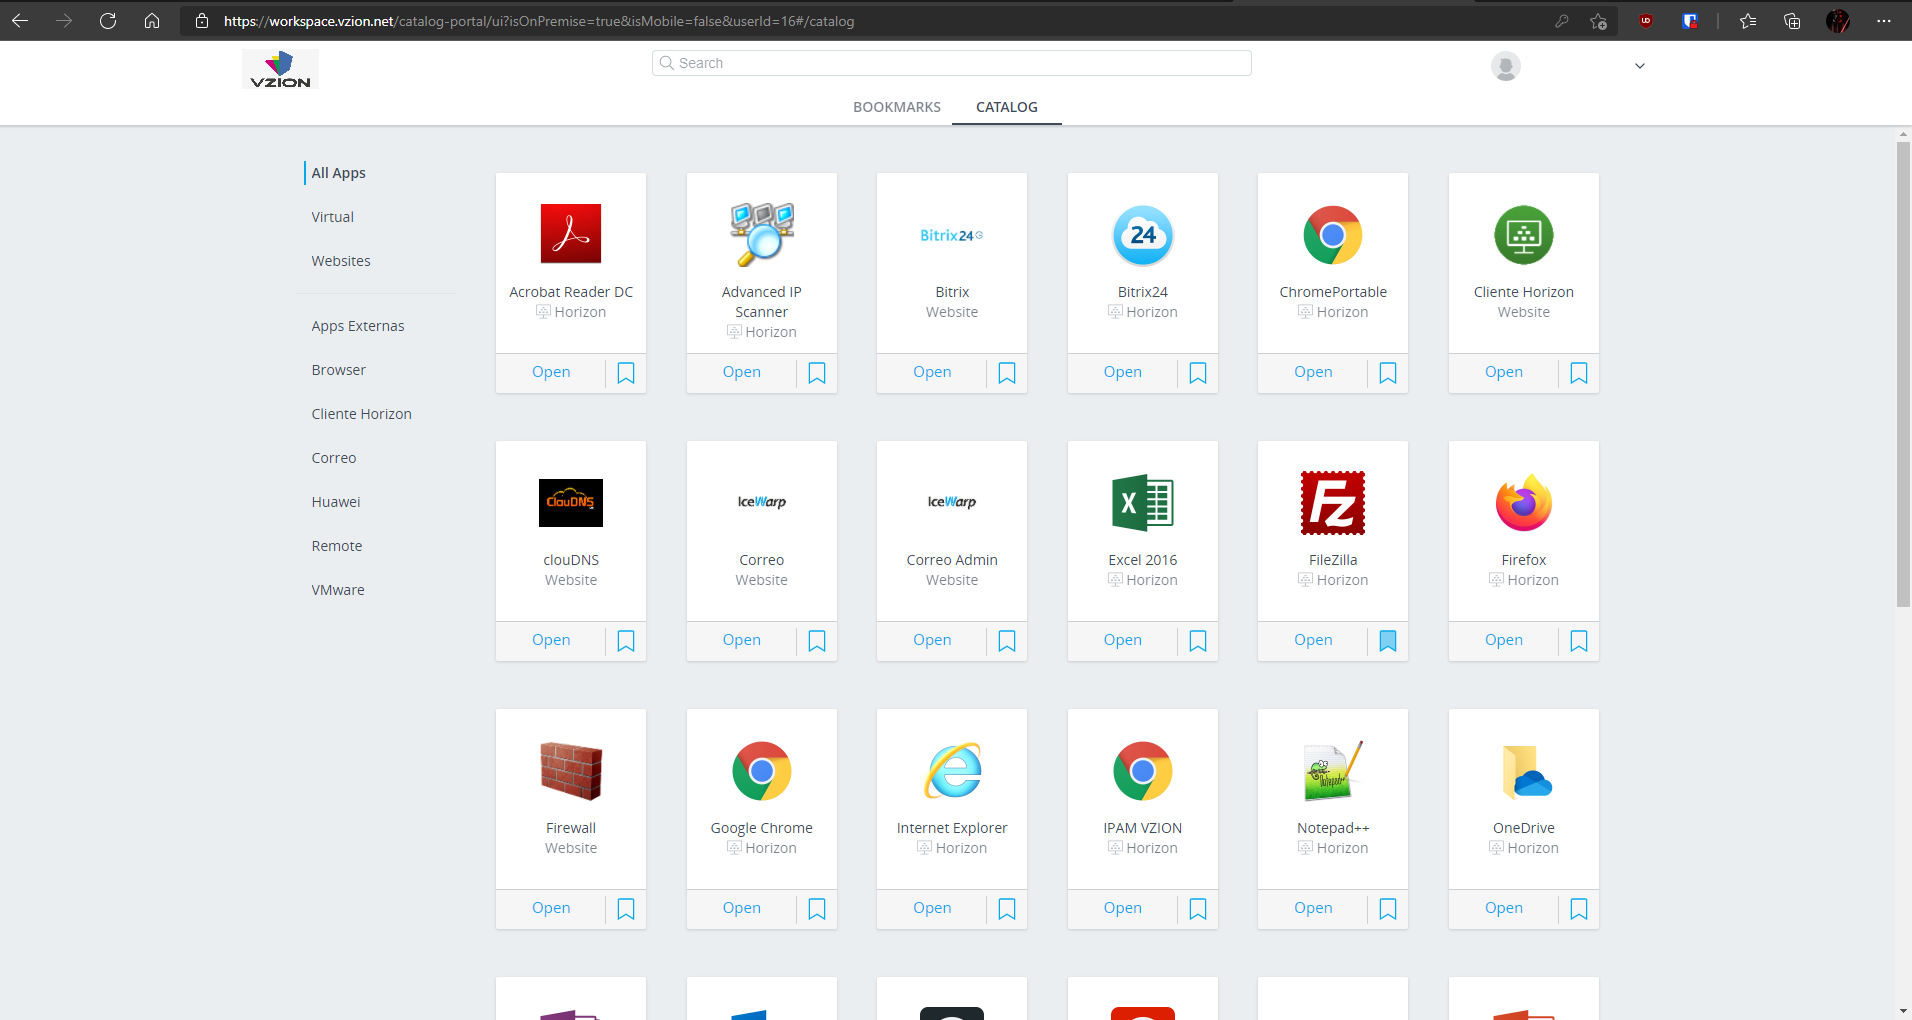Click the Correo Admin IceWarp logo
1912x1020 pixels.
952,502
